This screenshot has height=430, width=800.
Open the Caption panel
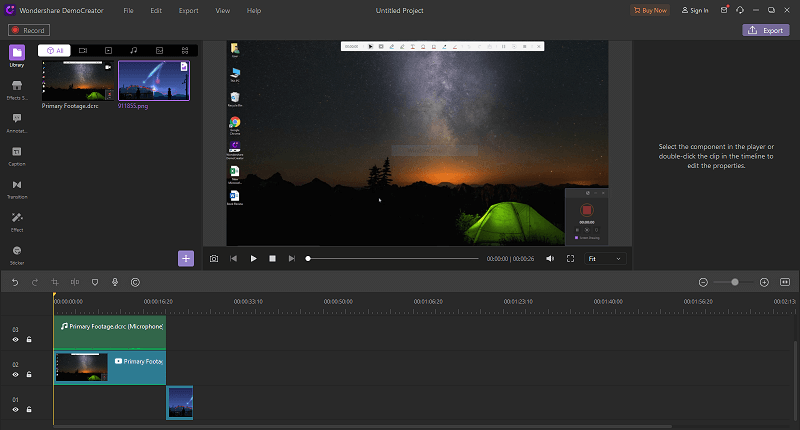pos(17,156)
